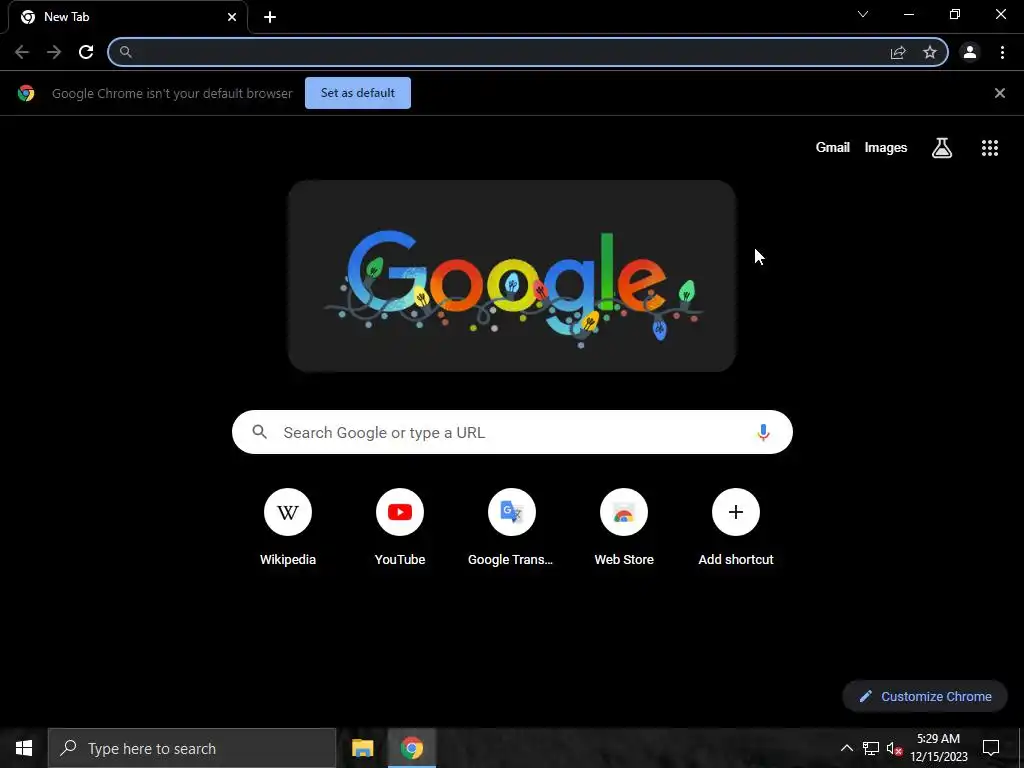Click the browser Back arrow
The image size is (1024, 768).
click(x=22, y=52)
